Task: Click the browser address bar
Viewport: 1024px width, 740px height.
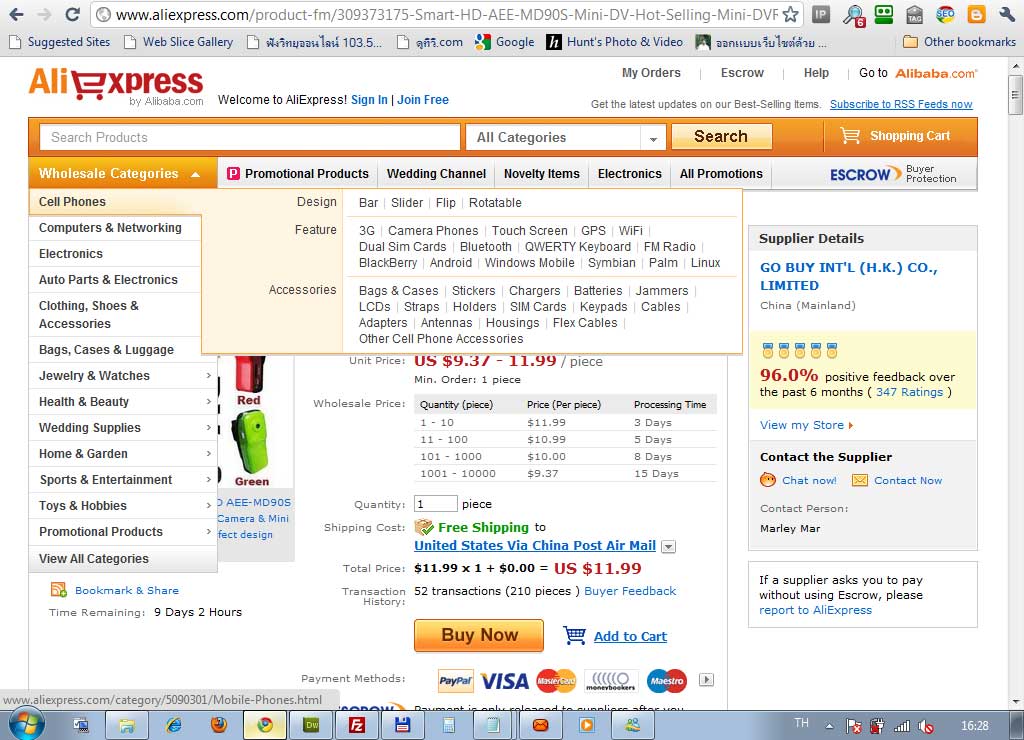Action: coord(448,14)
